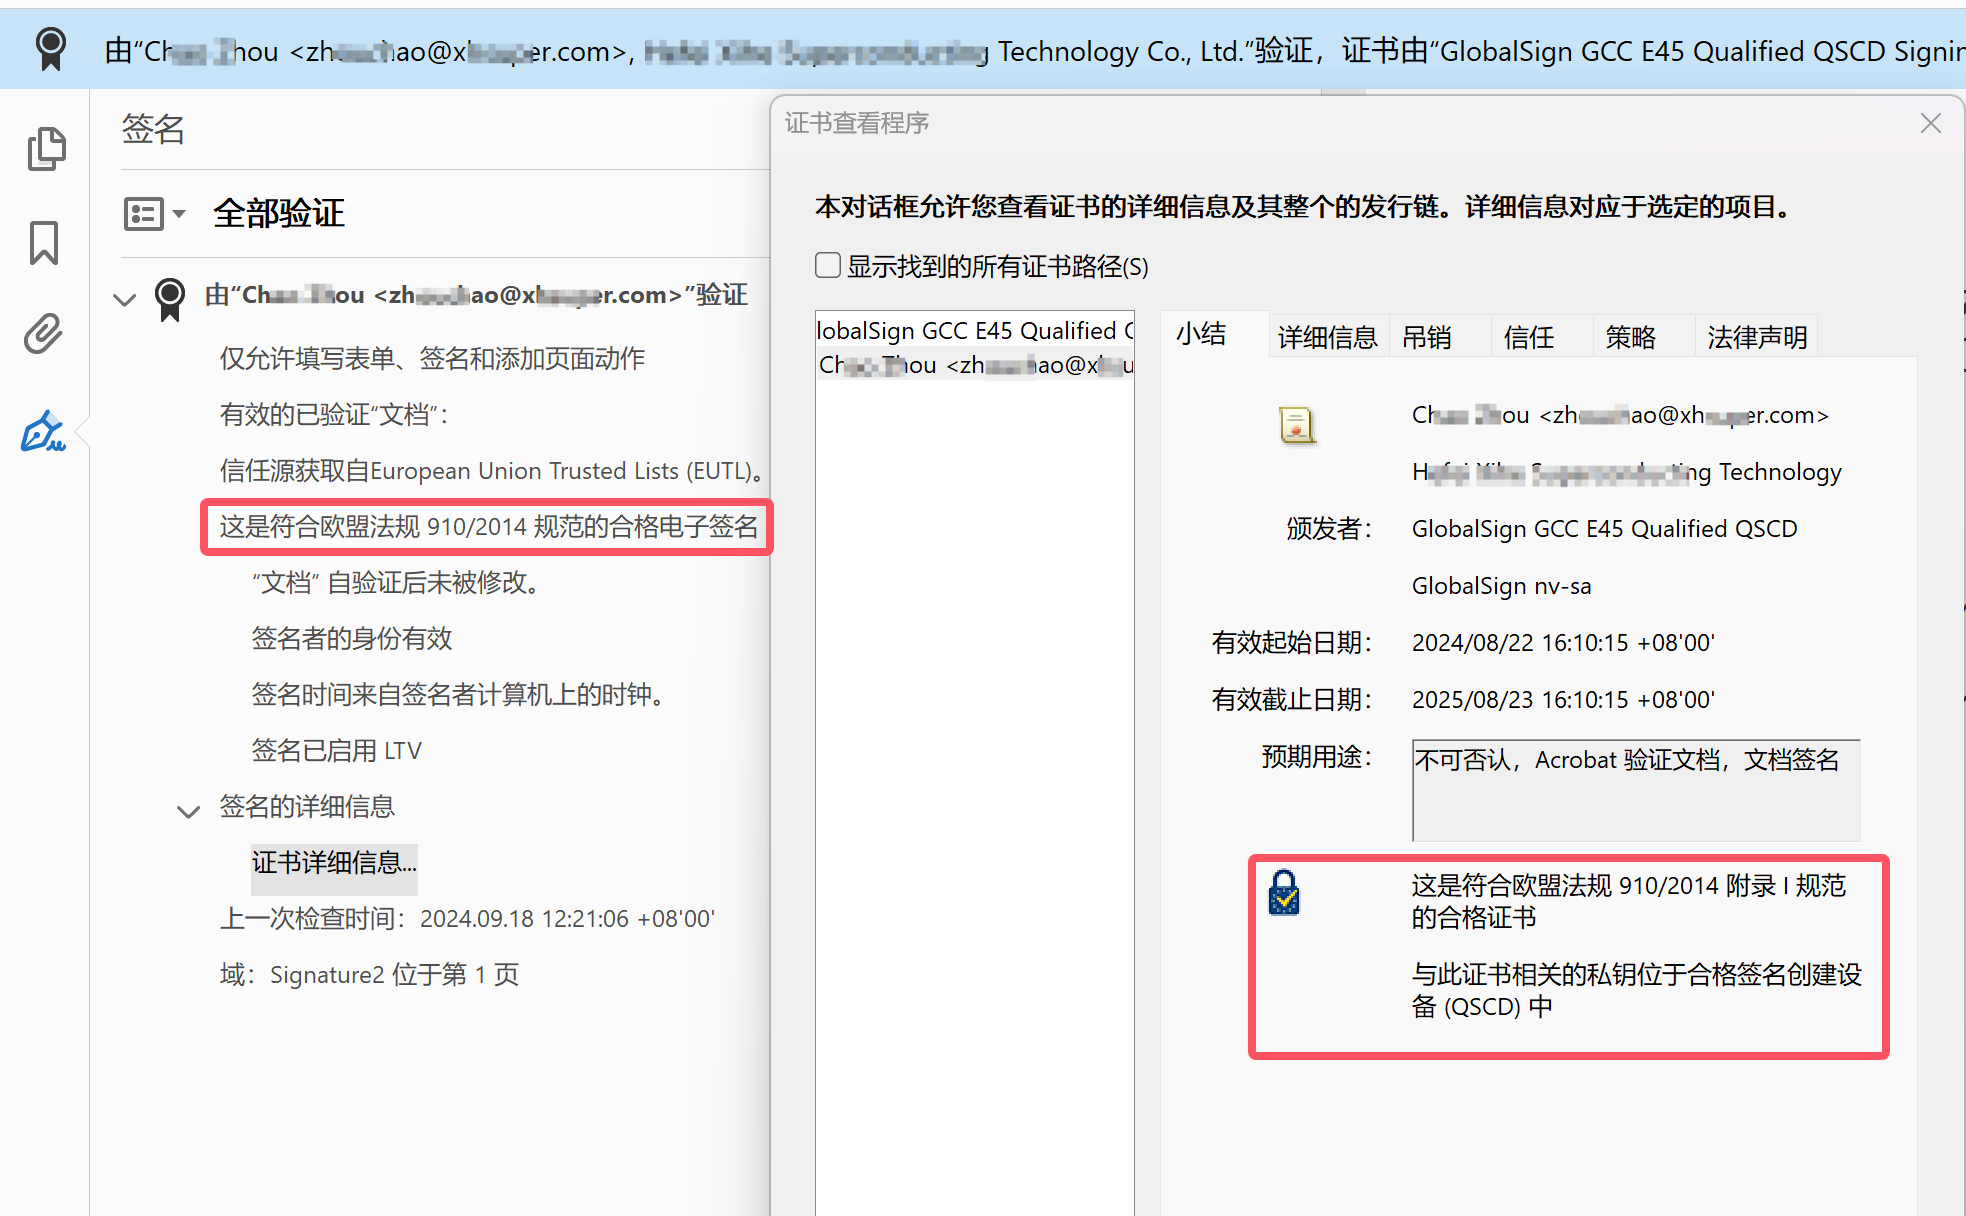Switch to the 详细信息 tab
The height and width of the screenshot is (1216, 1966).
[x=1328, y=337]
